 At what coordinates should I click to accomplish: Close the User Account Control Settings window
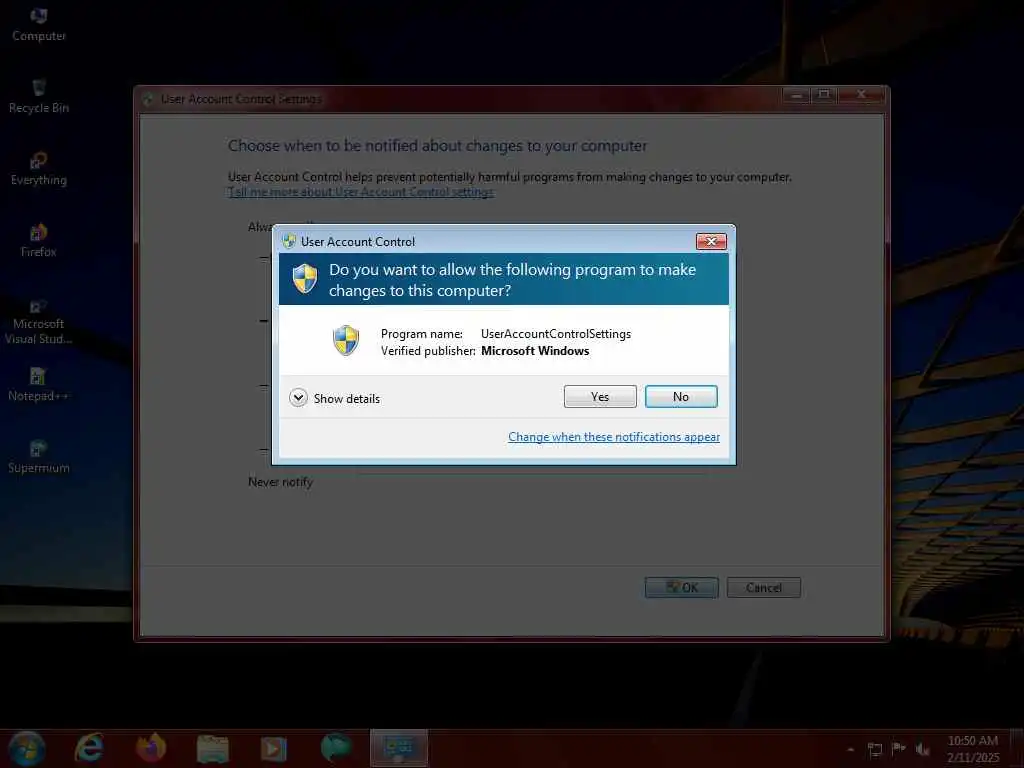pos(861,95)
